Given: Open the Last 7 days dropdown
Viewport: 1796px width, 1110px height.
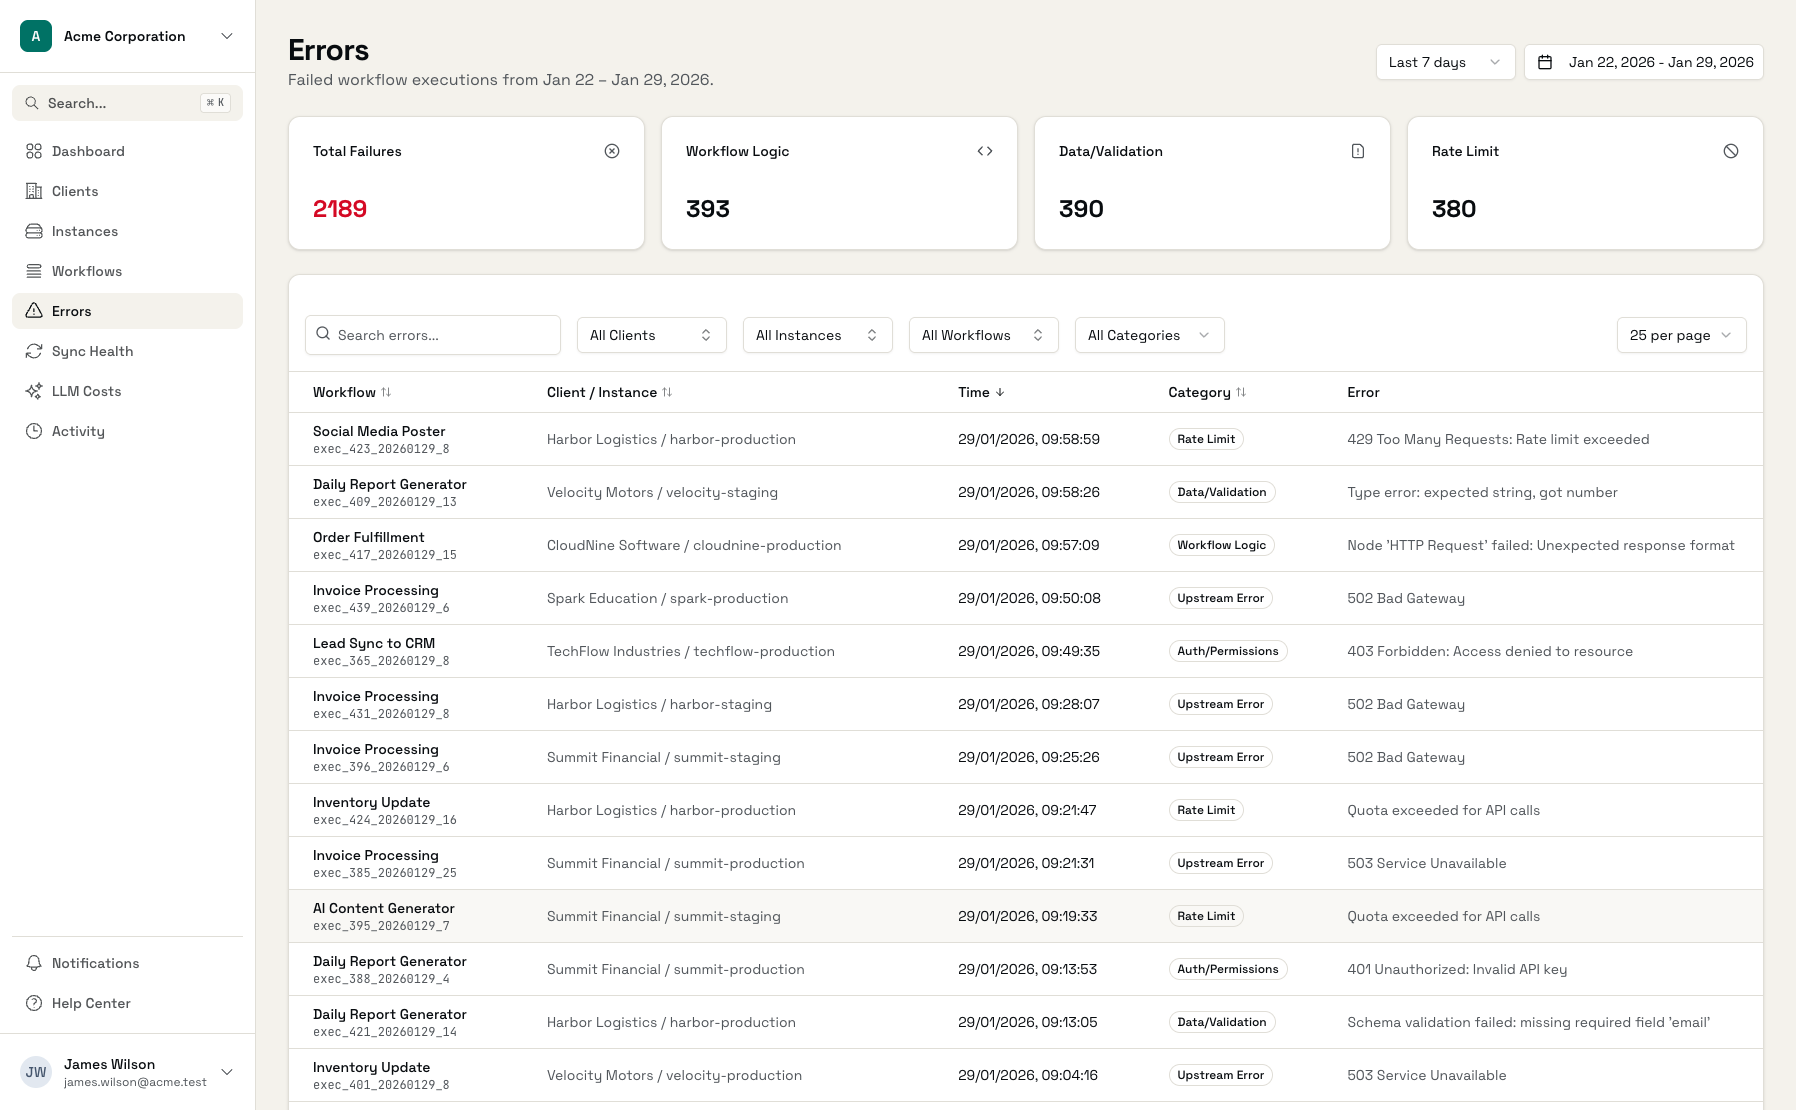Looking at the screenshot, I should [1445, 62].
